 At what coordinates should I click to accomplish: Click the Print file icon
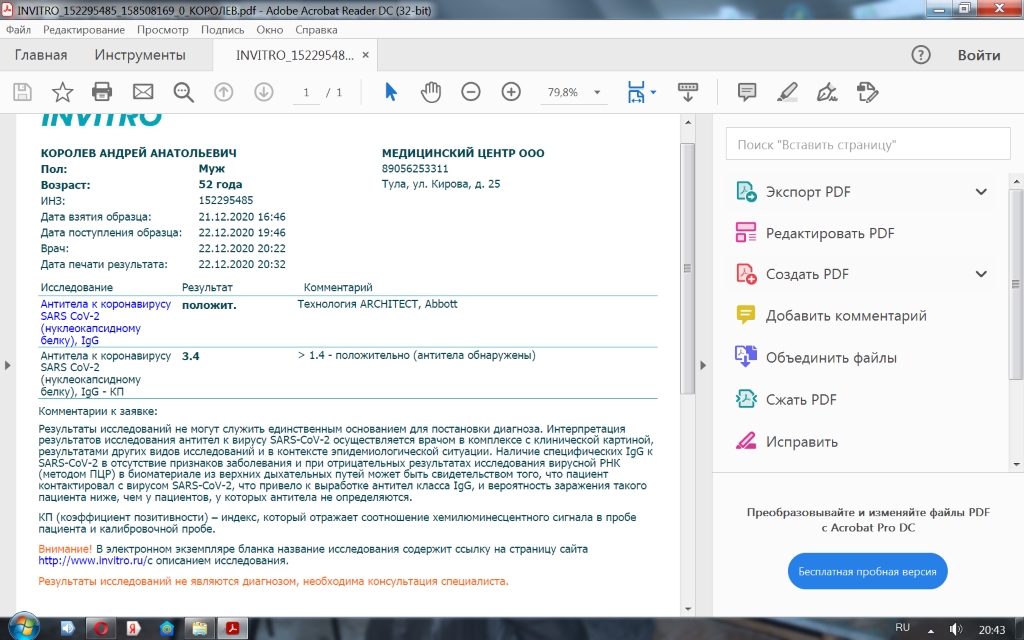point(102,92)
